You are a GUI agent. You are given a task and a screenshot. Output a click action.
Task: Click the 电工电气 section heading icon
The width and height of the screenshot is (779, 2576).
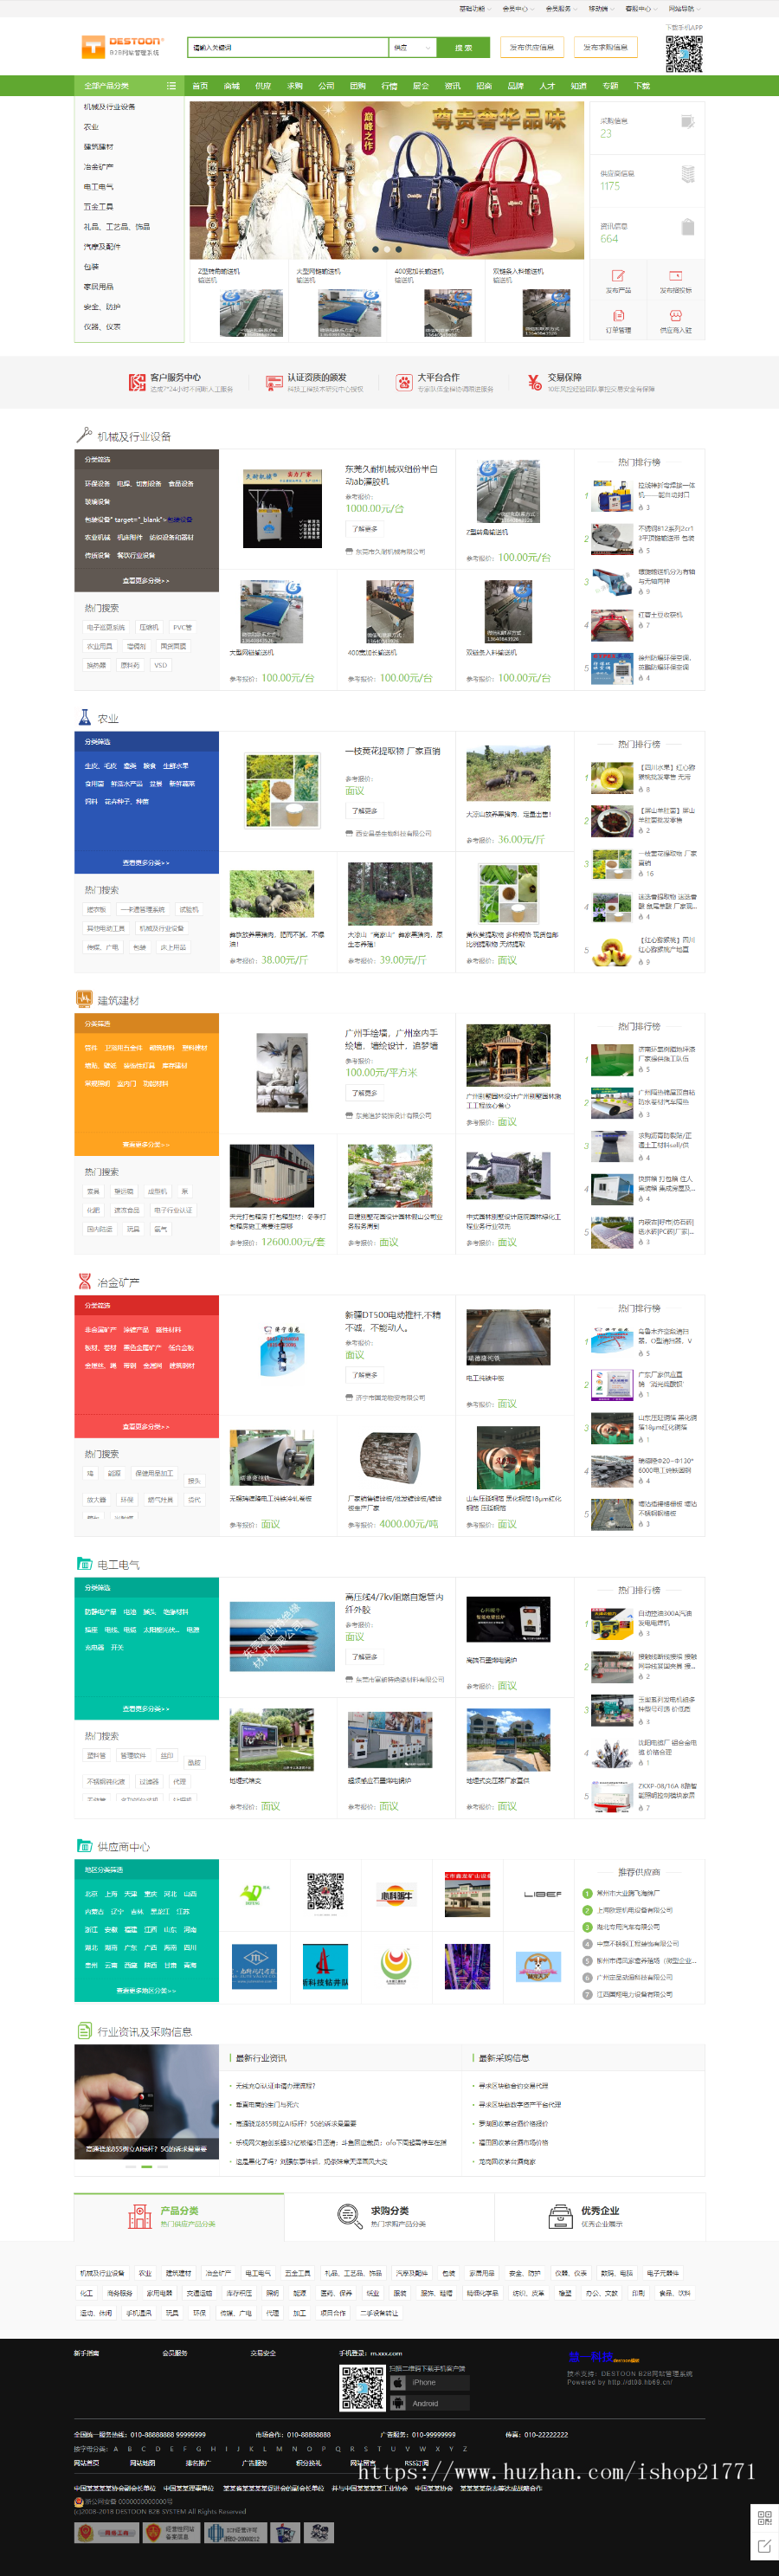pyautogui.click(x=84, y=1563)
